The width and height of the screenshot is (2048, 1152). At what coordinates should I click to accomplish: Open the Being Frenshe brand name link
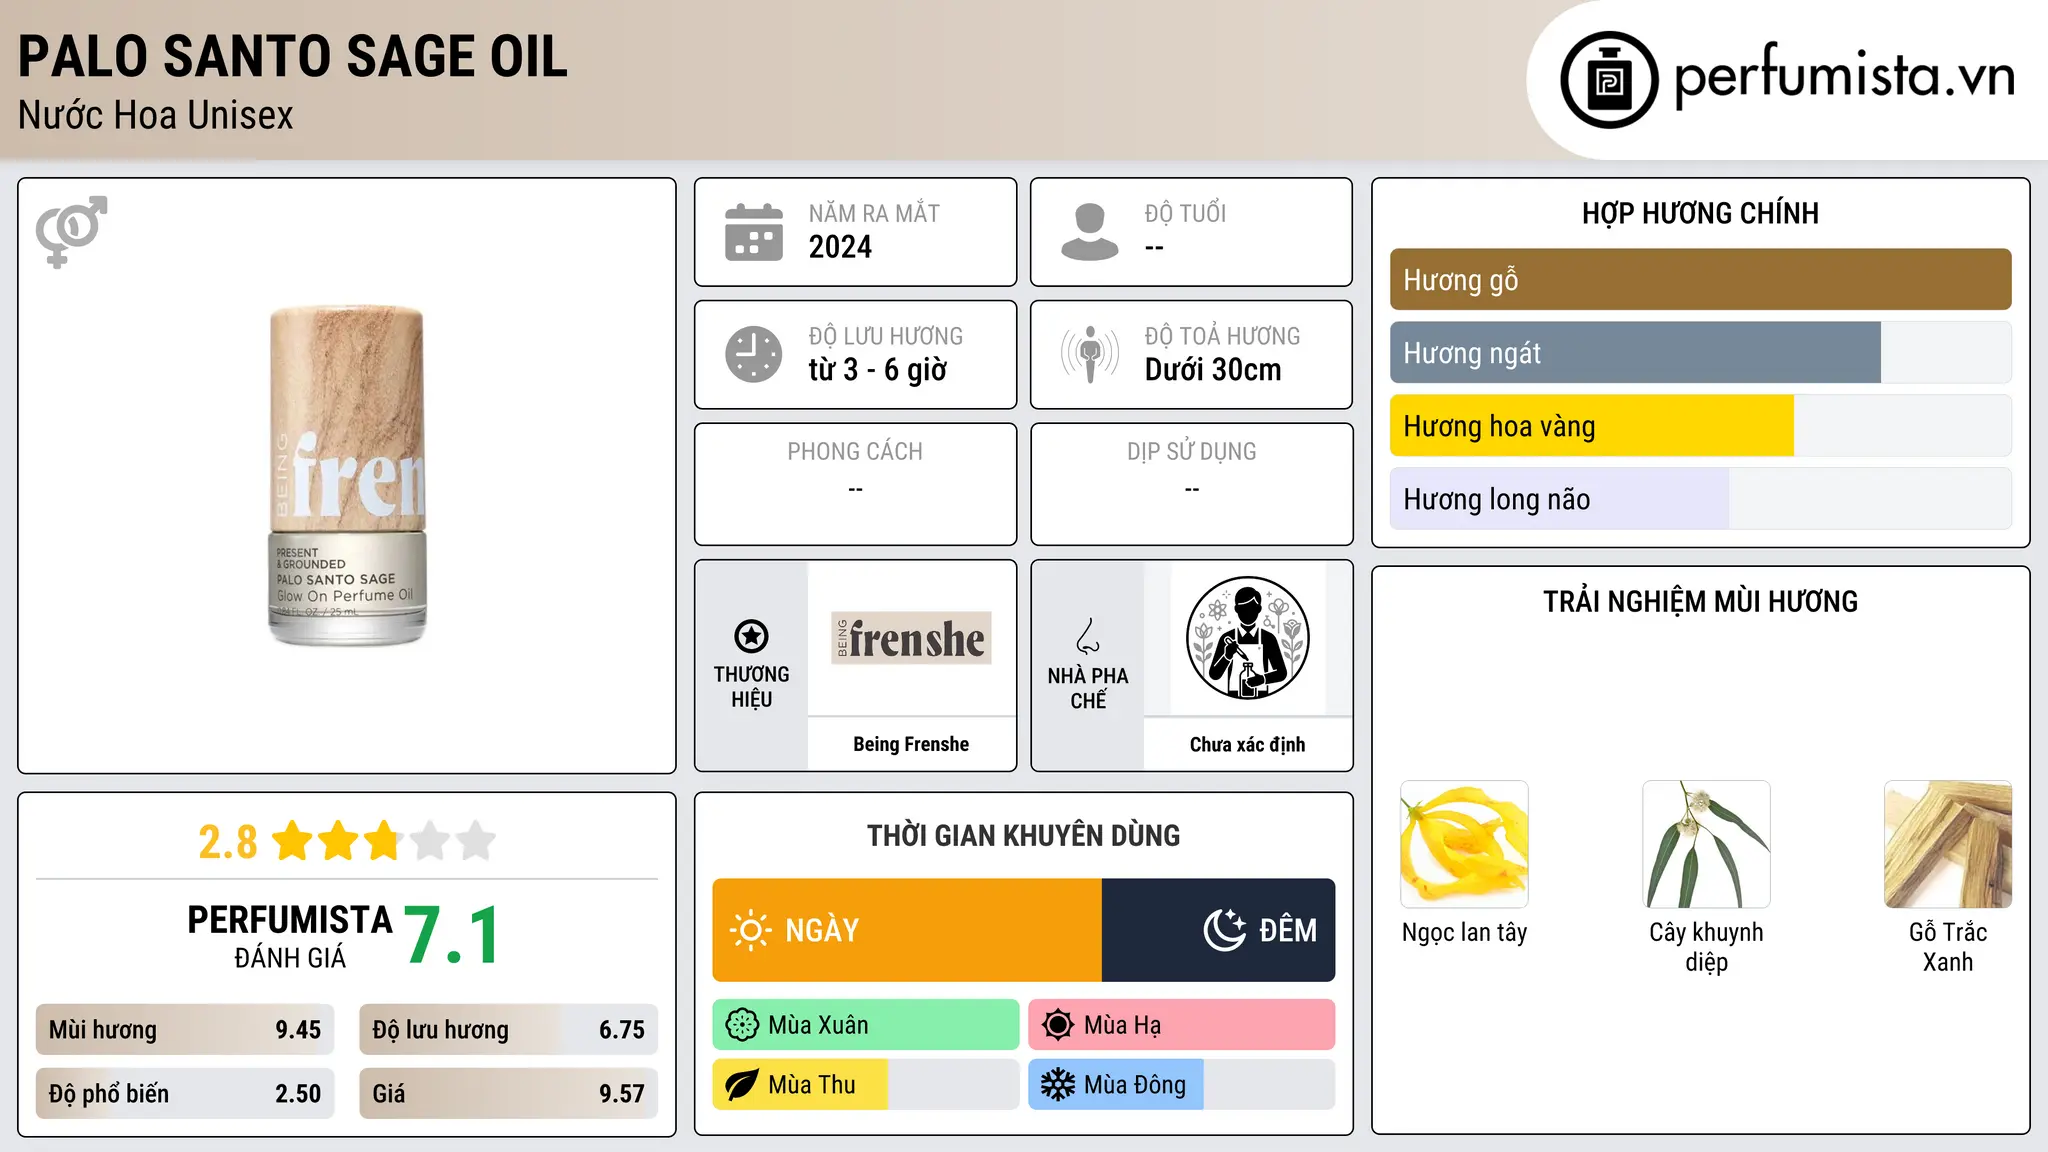(x=911, y=744)
